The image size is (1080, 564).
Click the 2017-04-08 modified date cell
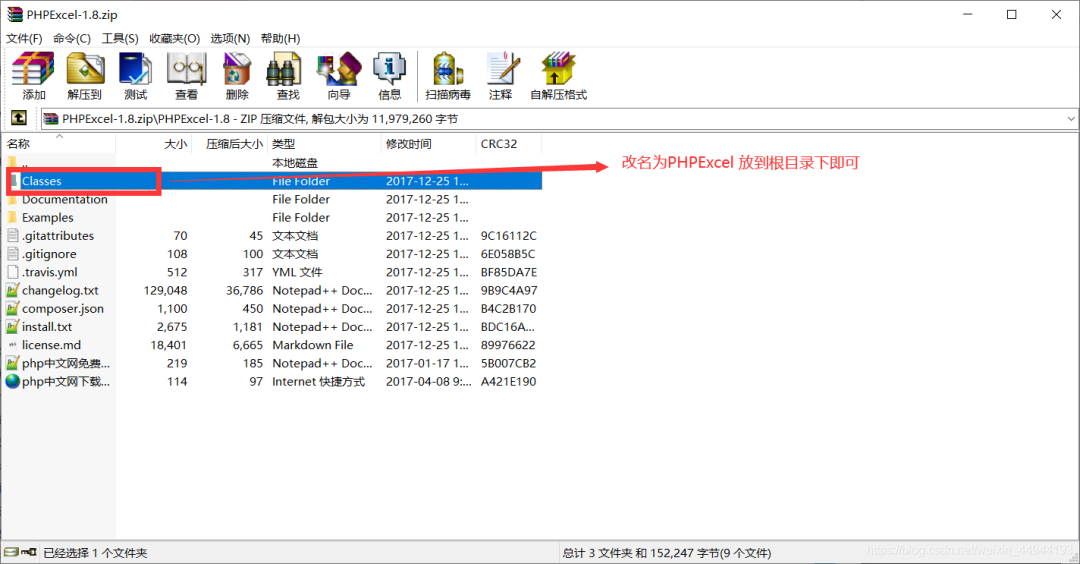coord(427,381)
